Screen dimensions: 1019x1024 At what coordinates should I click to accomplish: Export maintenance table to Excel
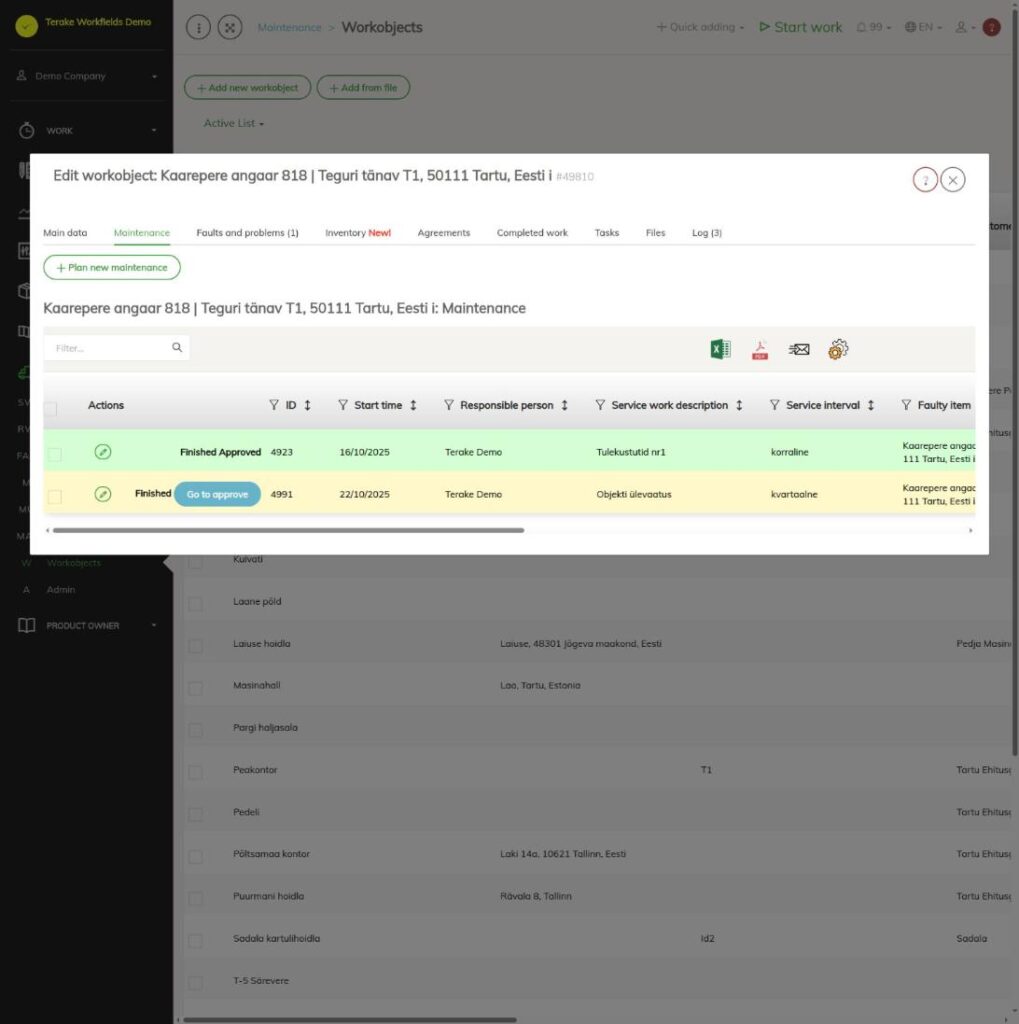pos(720,349)
